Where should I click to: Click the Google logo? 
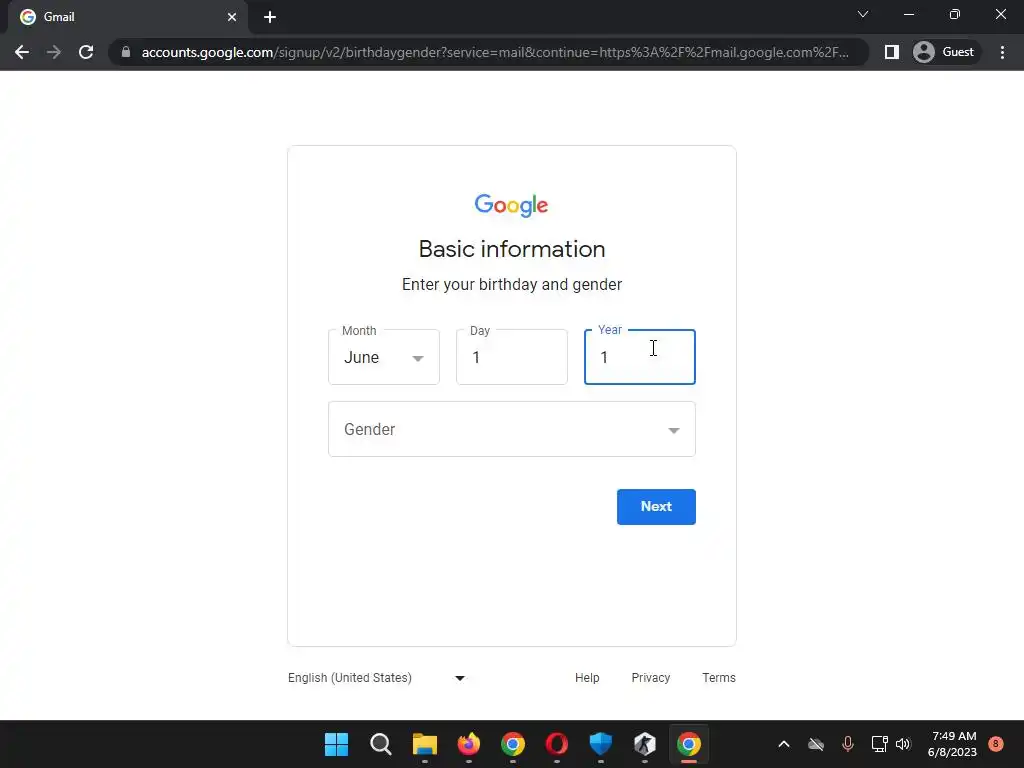pyautogui.click(x=511, y=205)
